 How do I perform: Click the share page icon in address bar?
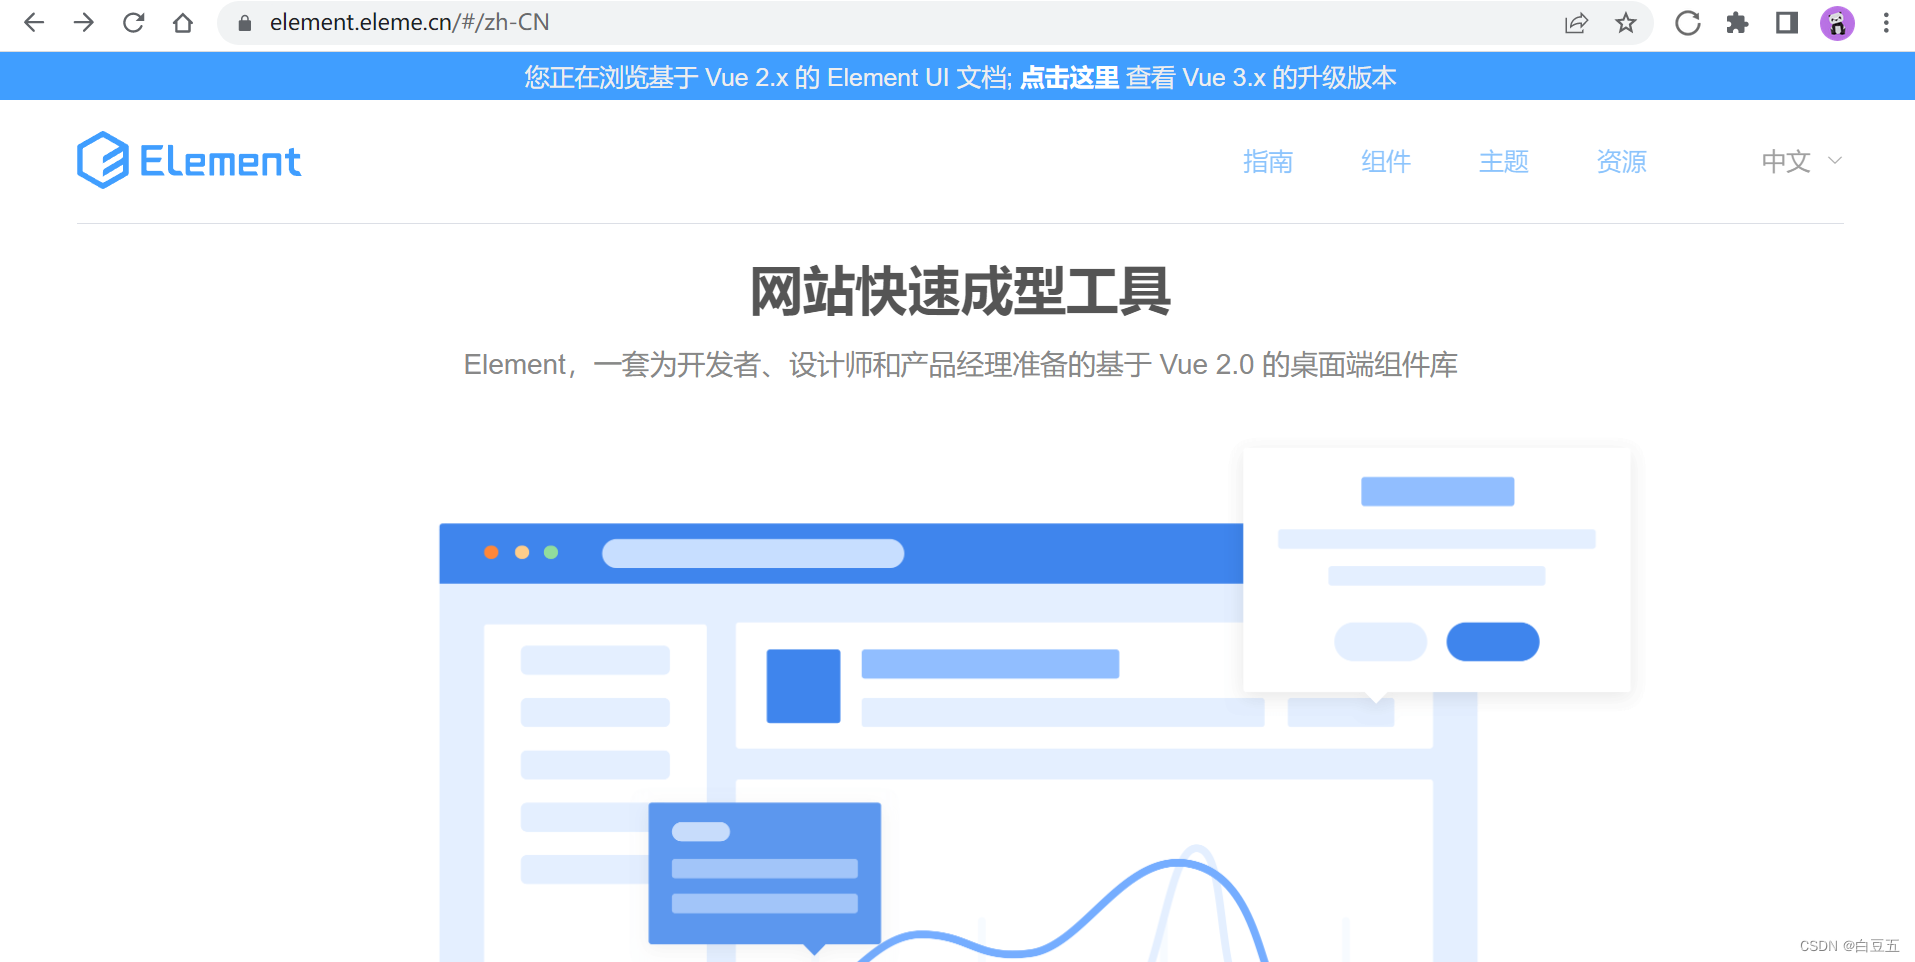(1576, 22)
